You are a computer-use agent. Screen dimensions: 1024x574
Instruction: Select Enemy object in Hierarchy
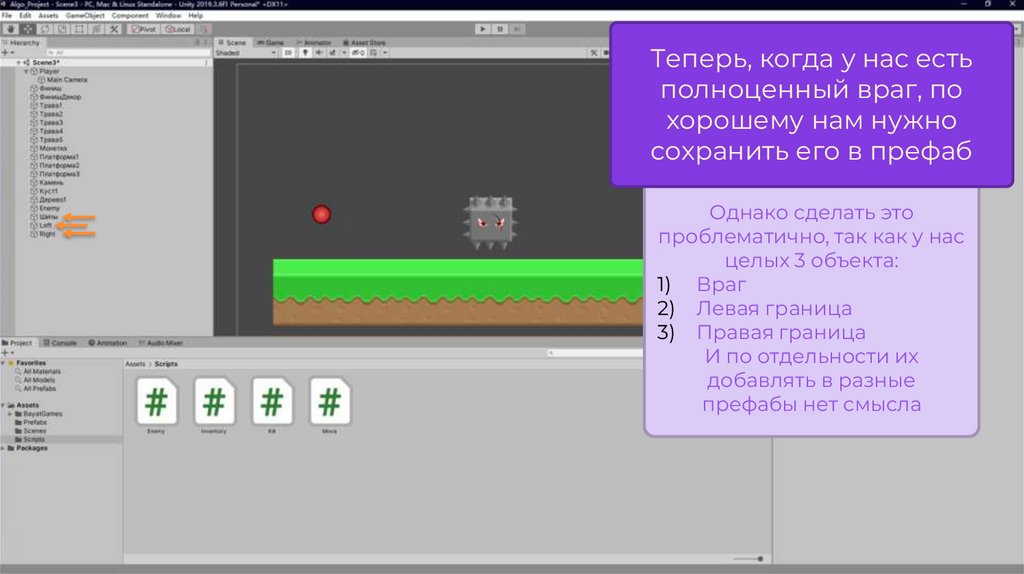click(45, 208)
